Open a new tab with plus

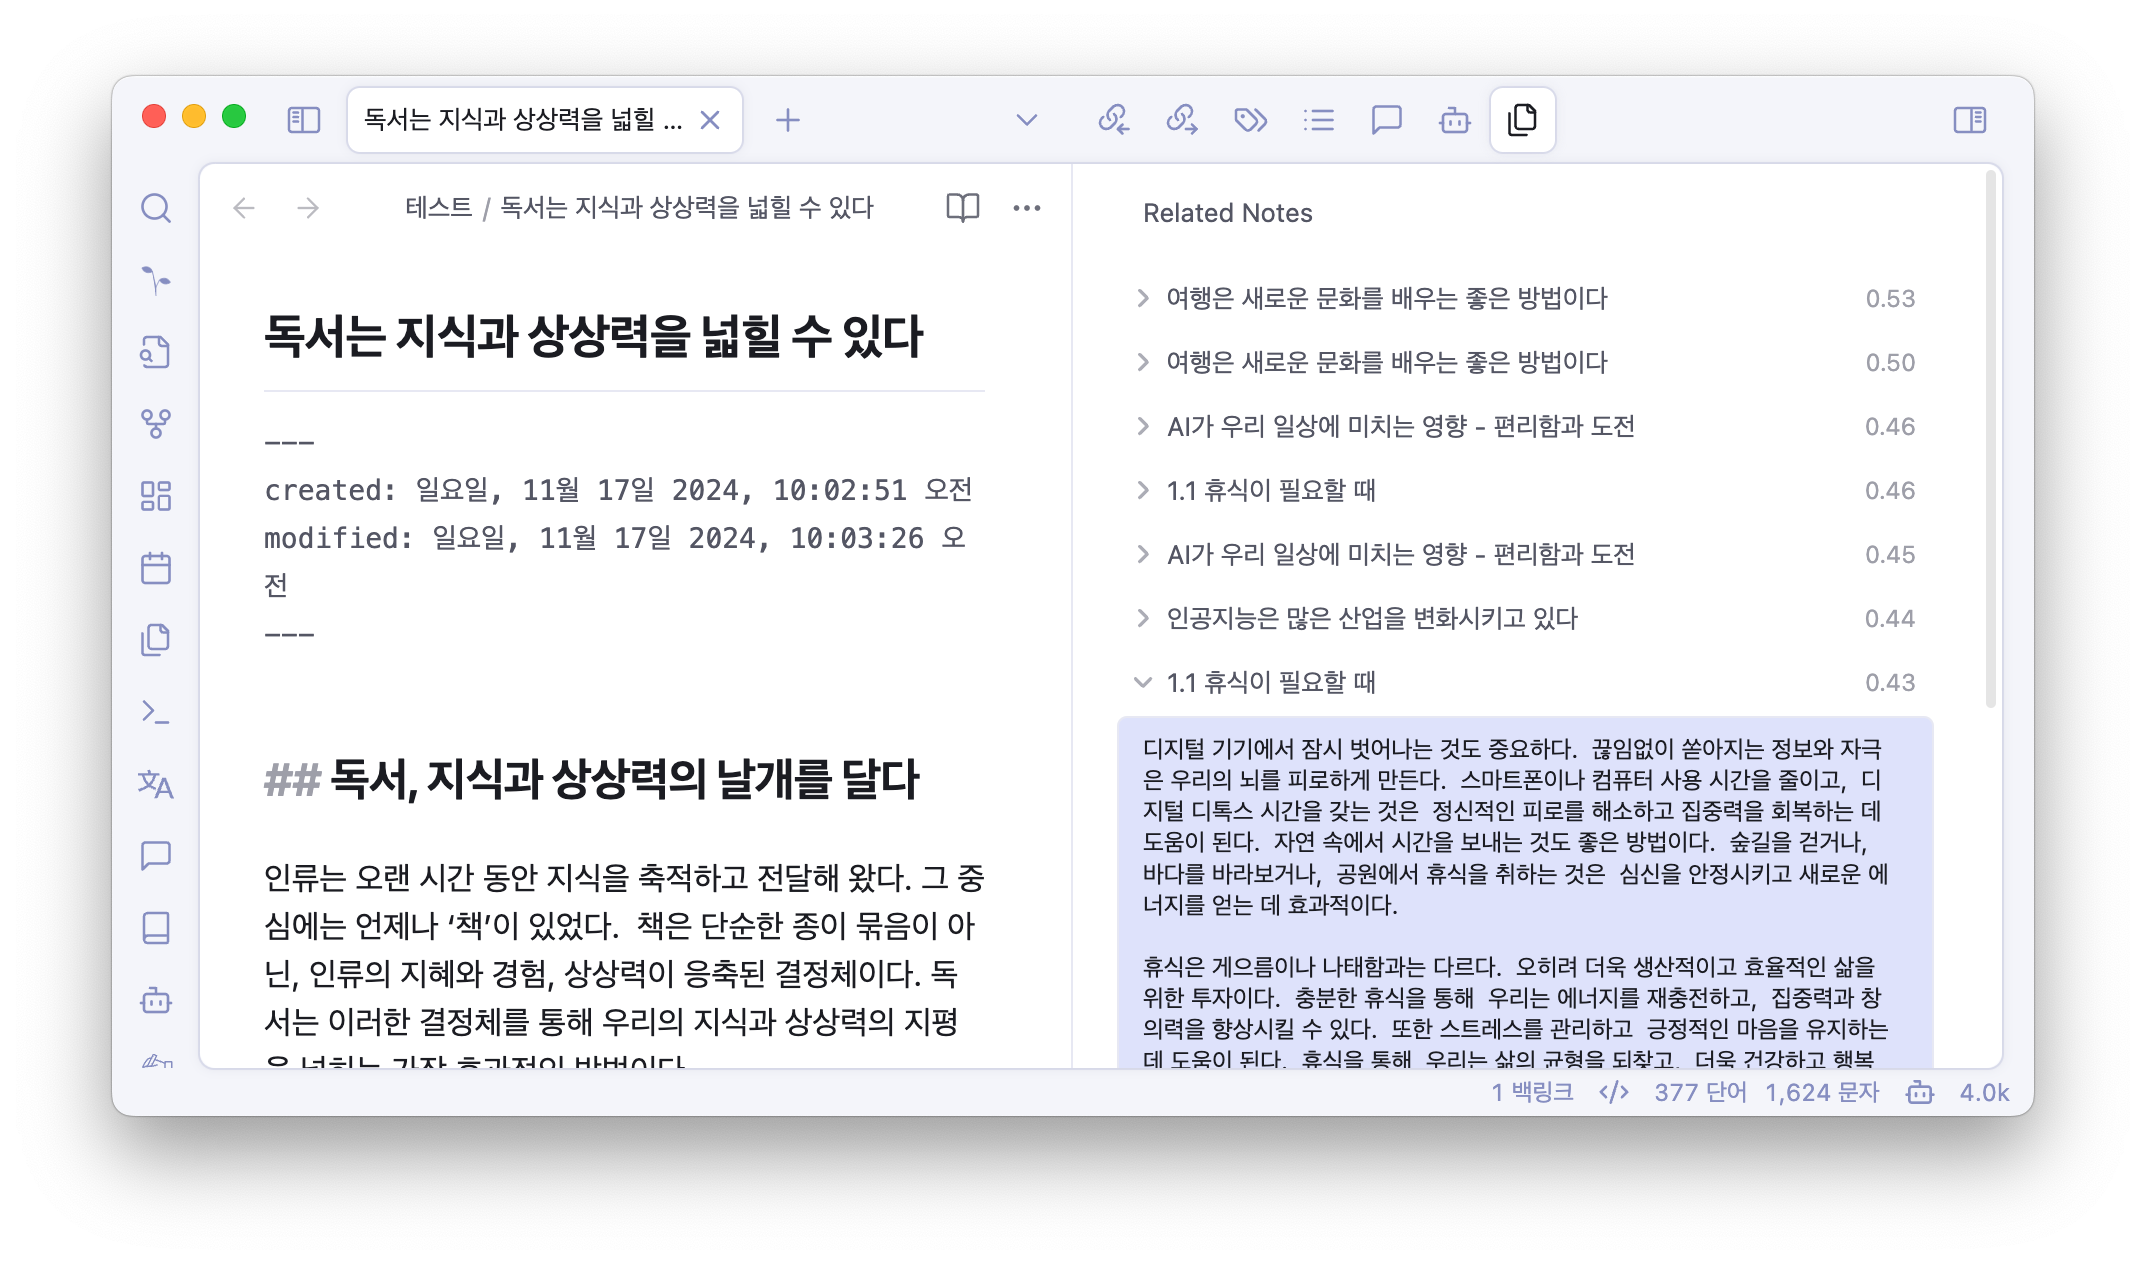click(787, 120)
